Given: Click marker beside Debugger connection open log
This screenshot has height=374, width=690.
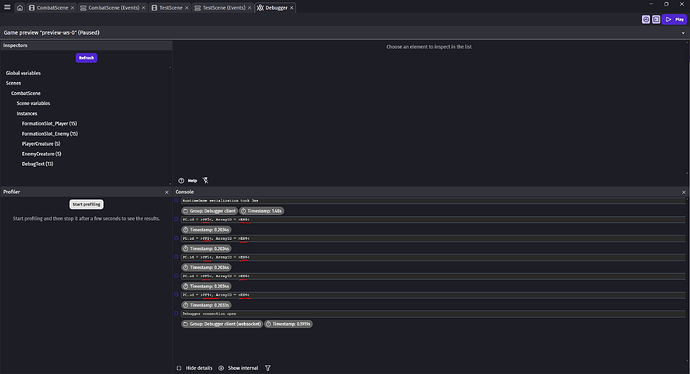Looking at the screenshot, I should (x=176, y=314).
